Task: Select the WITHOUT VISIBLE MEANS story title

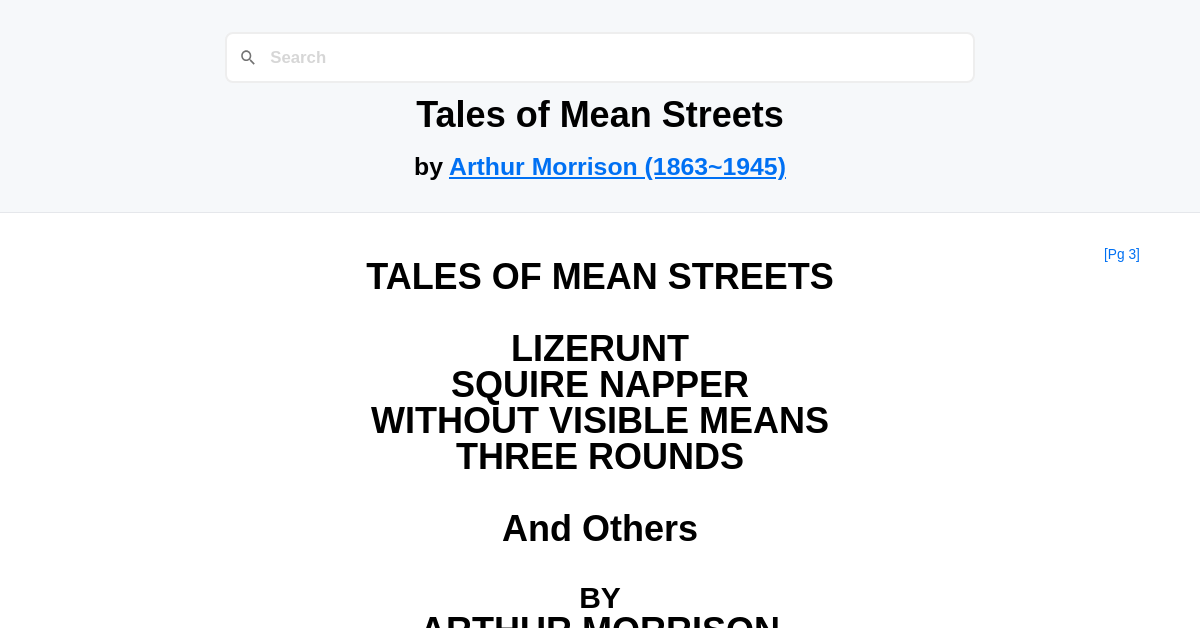Action: click(599, 420)
